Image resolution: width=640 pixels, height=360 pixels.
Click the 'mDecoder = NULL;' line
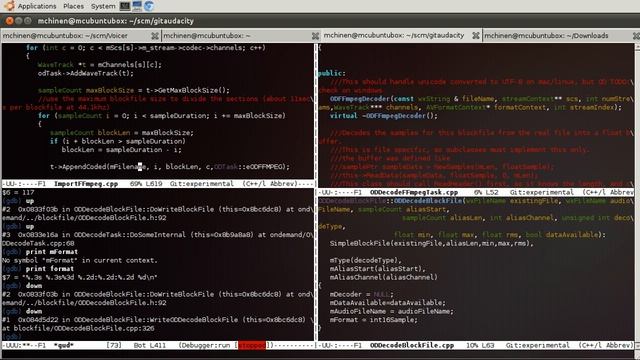coord(361,294)
